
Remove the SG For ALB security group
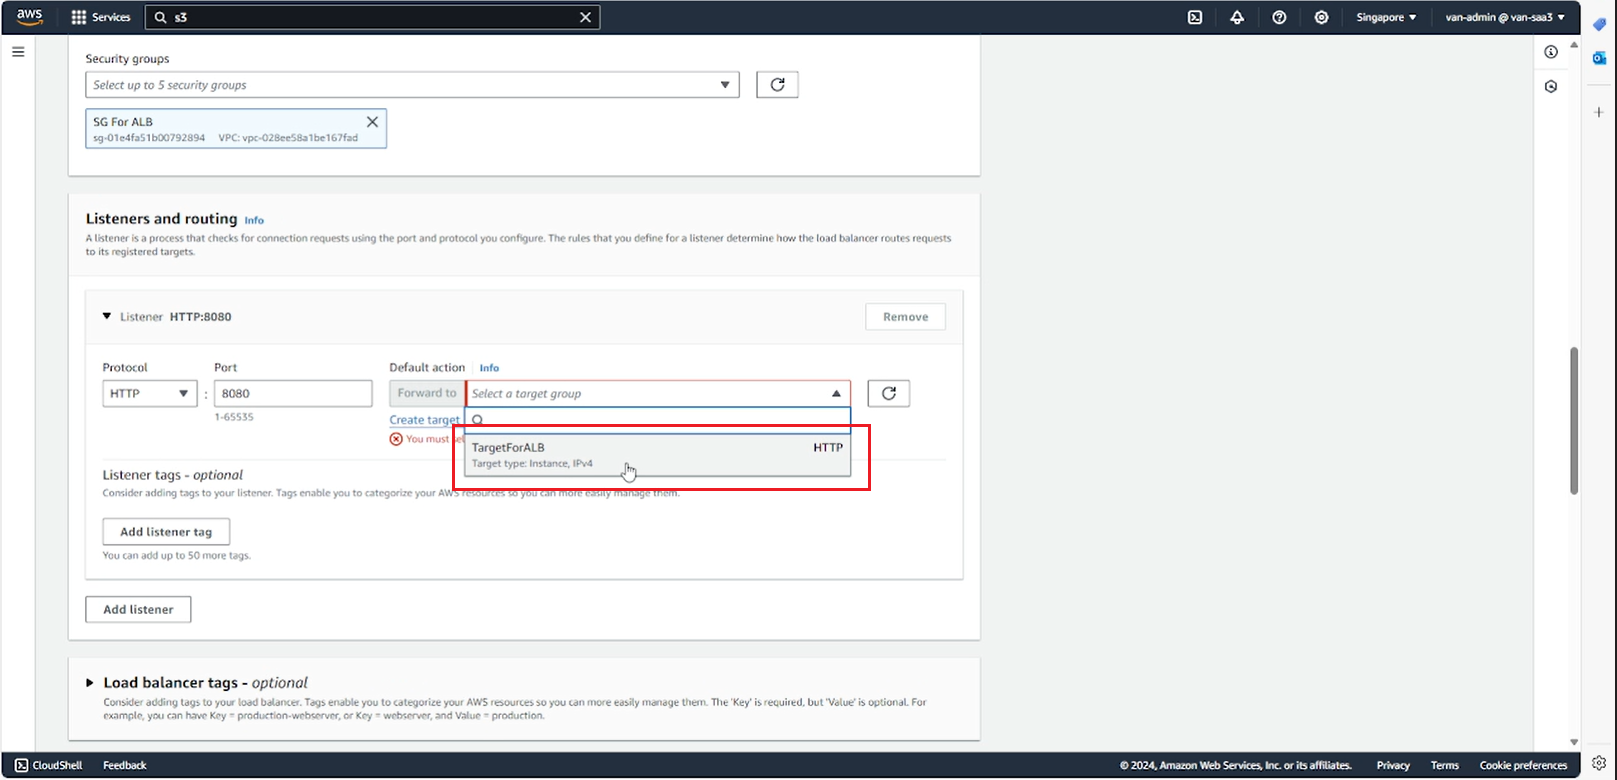click(x=372, y=122)
